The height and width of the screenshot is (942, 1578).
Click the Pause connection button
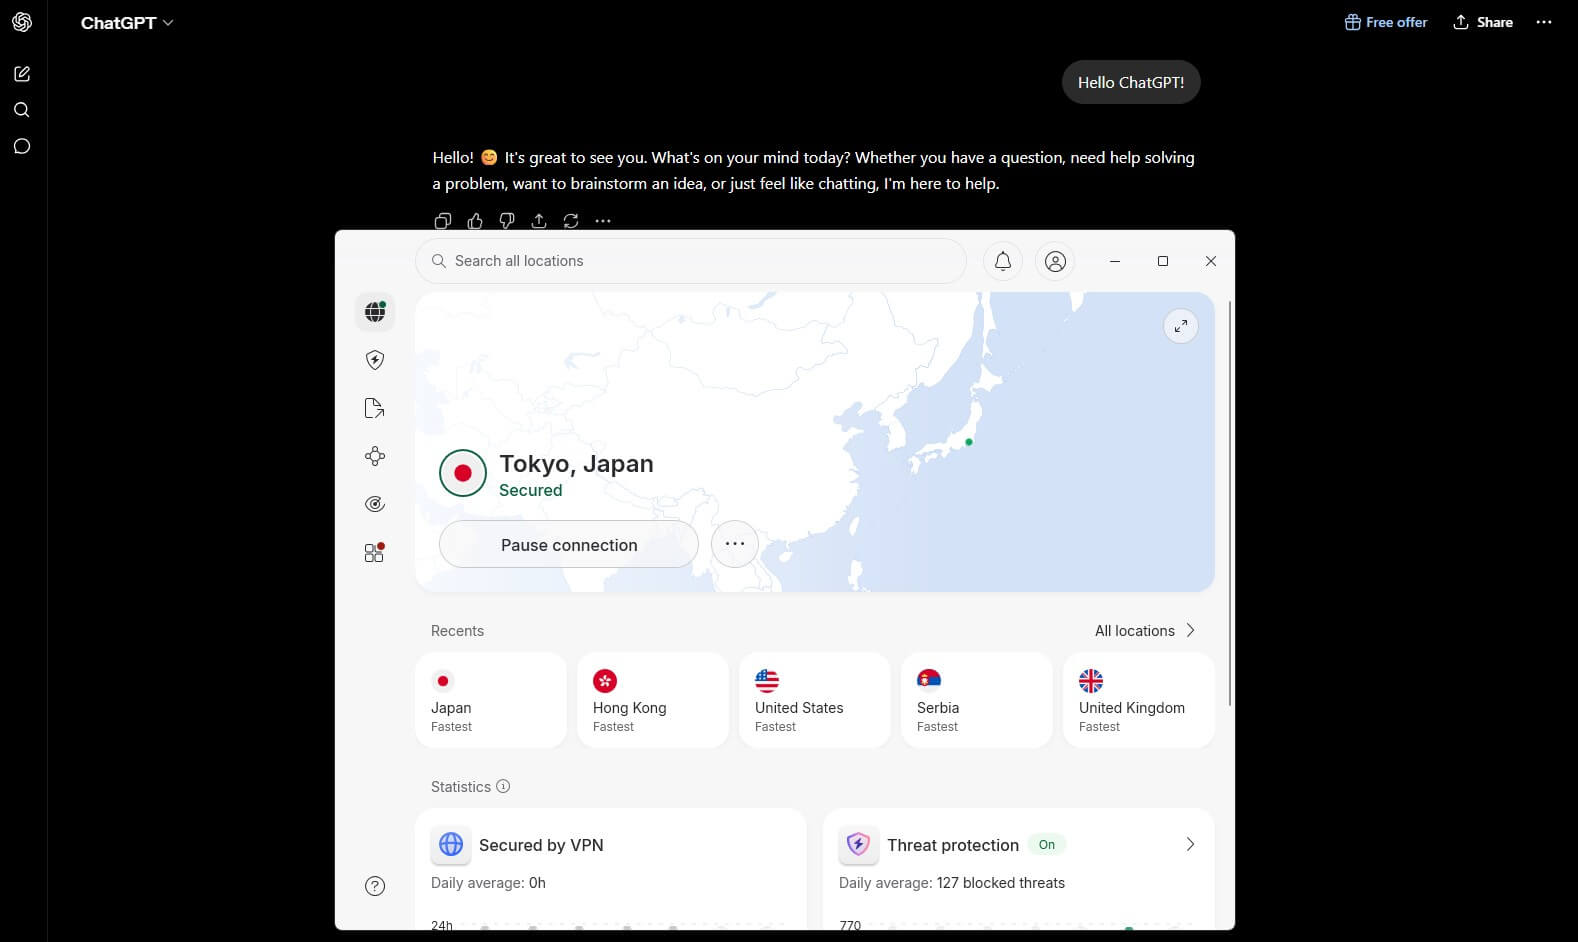[x=569, y=545]
